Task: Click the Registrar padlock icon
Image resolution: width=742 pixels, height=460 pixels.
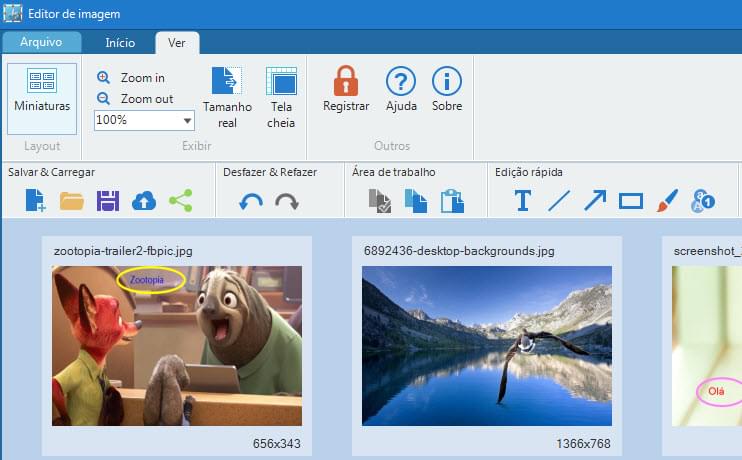Action: coord(346,81)
